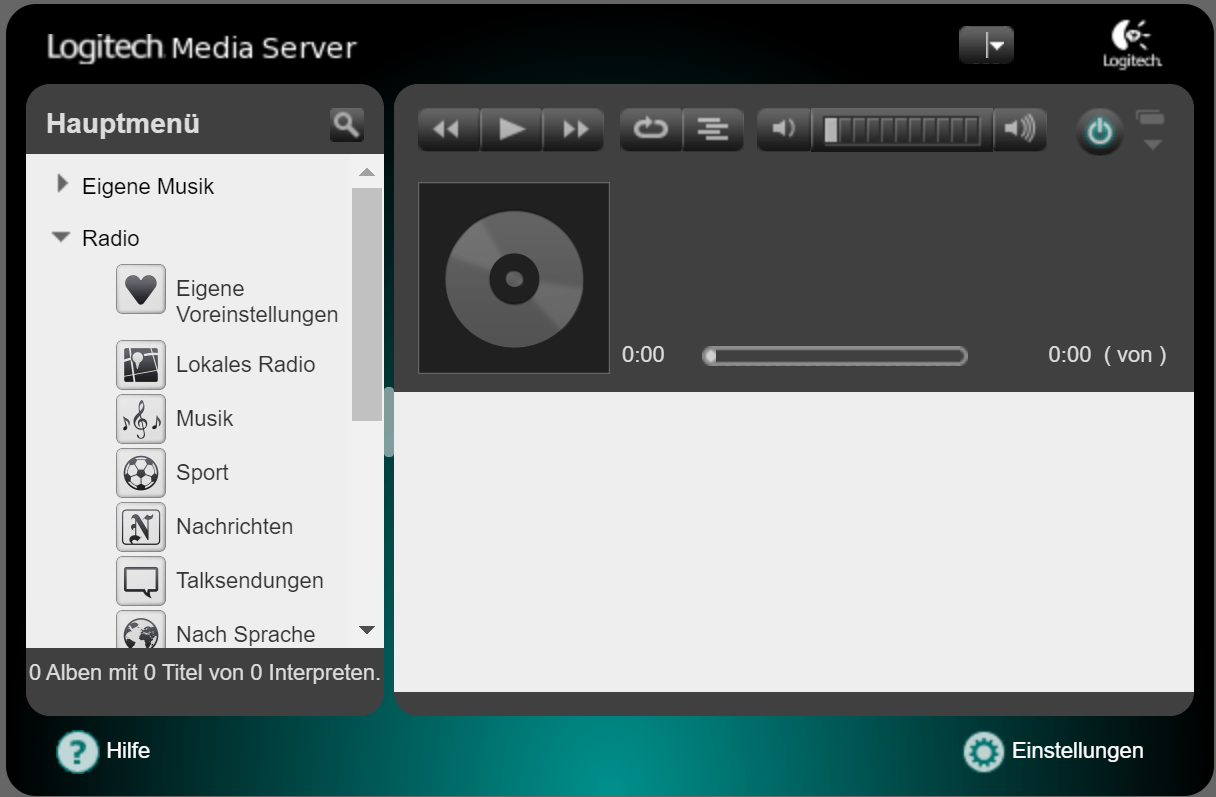The width and height of the screenshot is (1216, 797).
Task: Click the panel splitter handle
Action: (389, 422)
